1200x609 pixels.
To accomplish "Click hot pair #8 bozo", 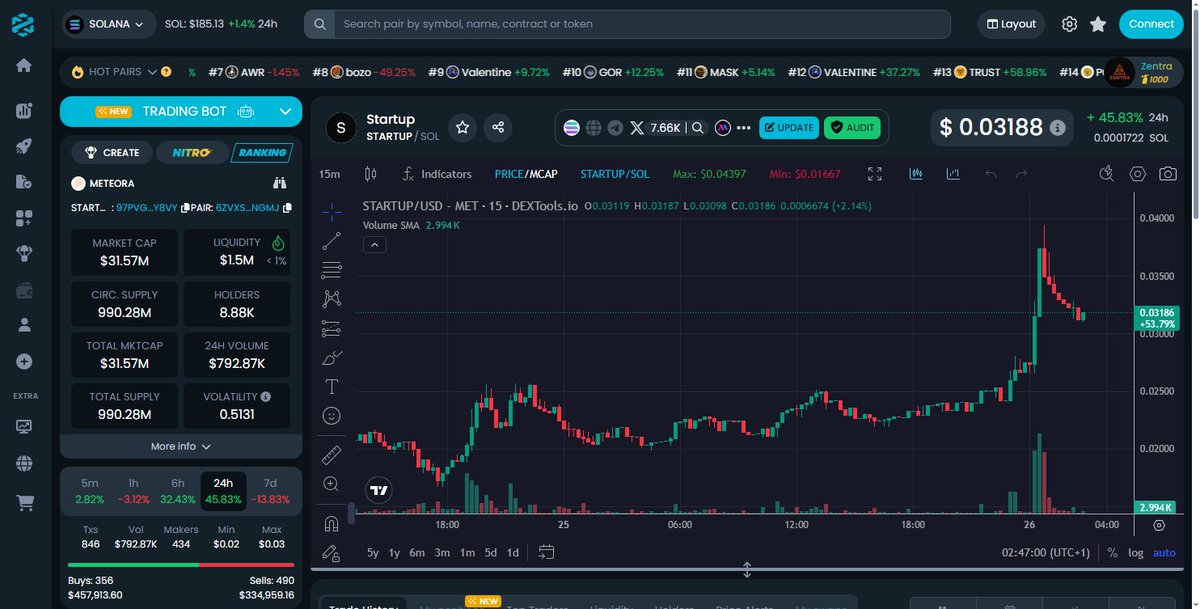I will (365, 72).
